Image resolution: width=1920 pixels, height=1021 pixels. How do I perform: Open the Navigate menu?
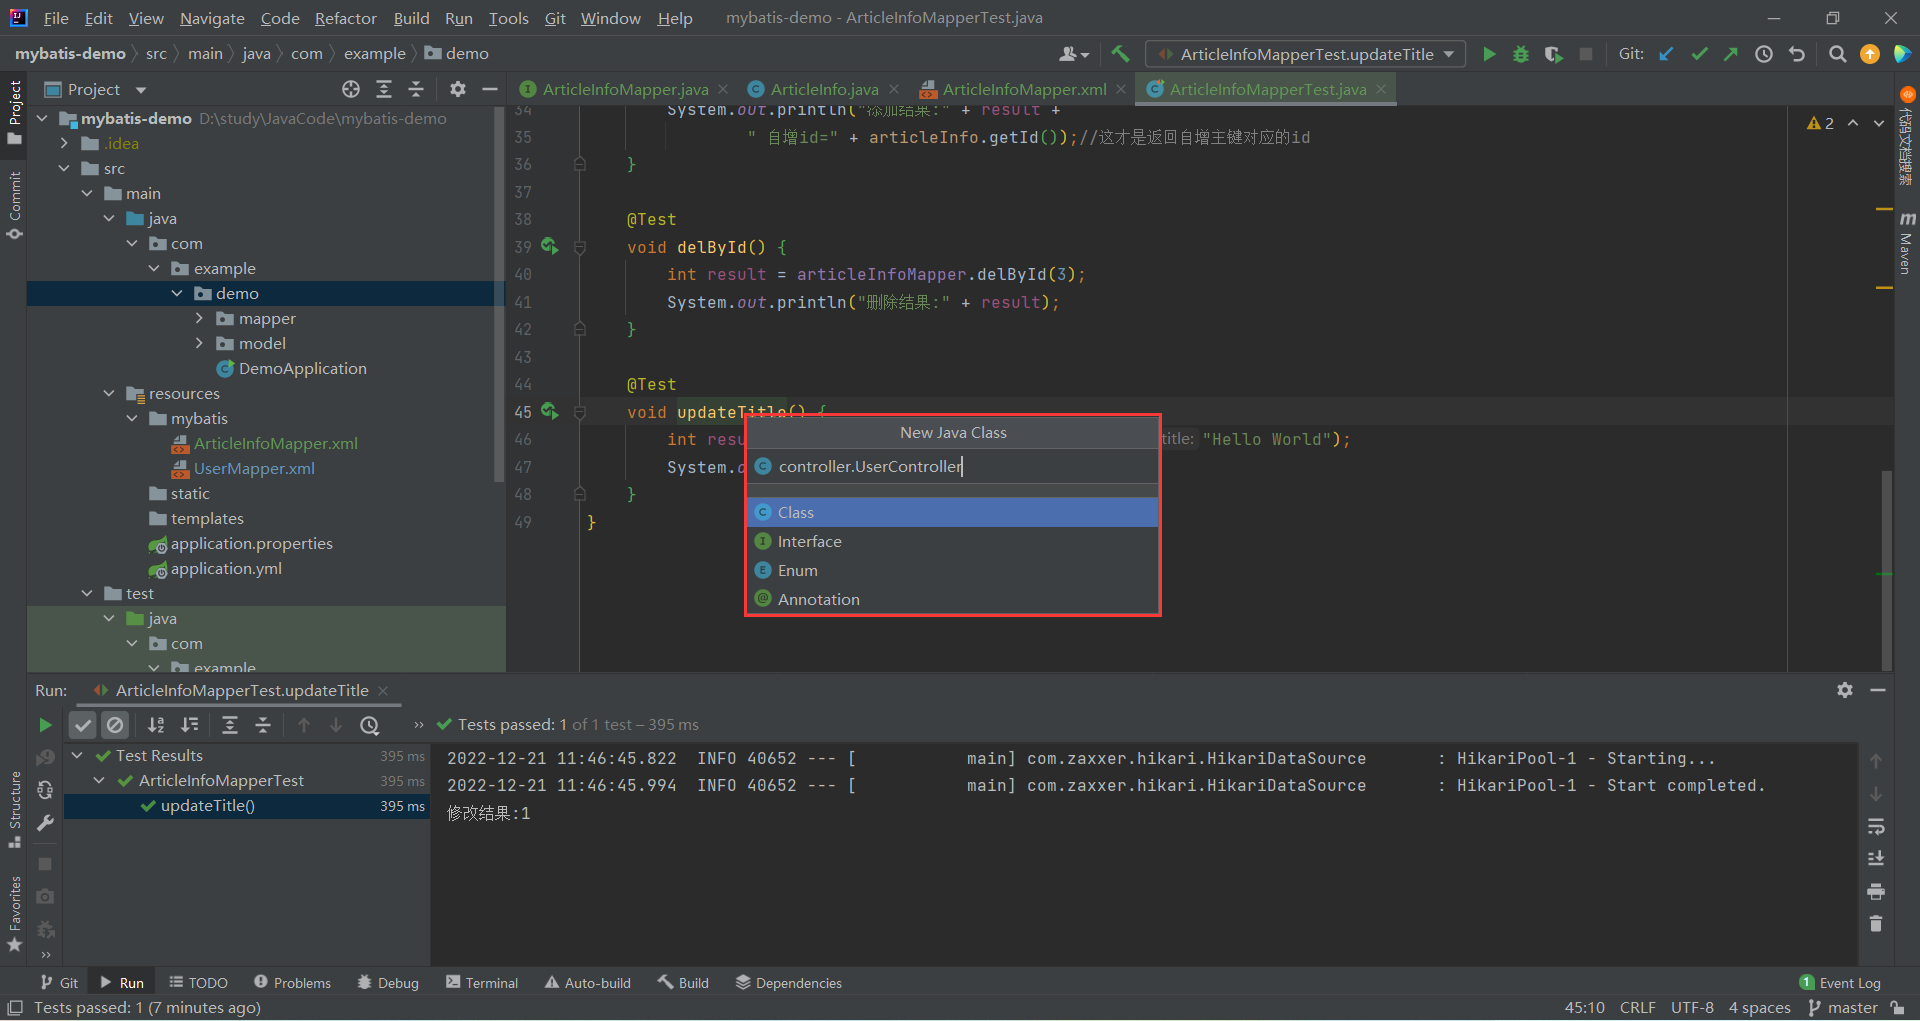212,18
